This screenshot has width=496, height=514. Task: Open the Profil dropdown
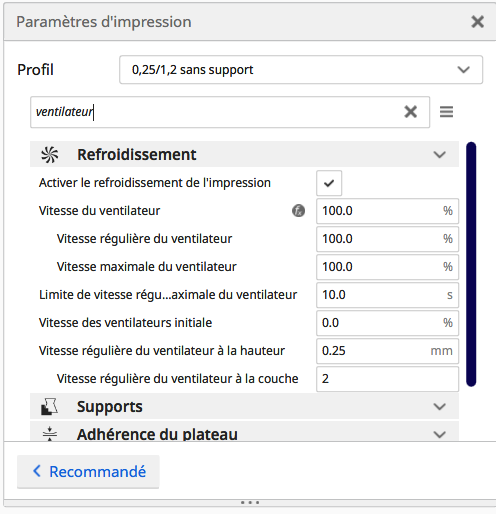pyautogui.click(x=301, y=70)
